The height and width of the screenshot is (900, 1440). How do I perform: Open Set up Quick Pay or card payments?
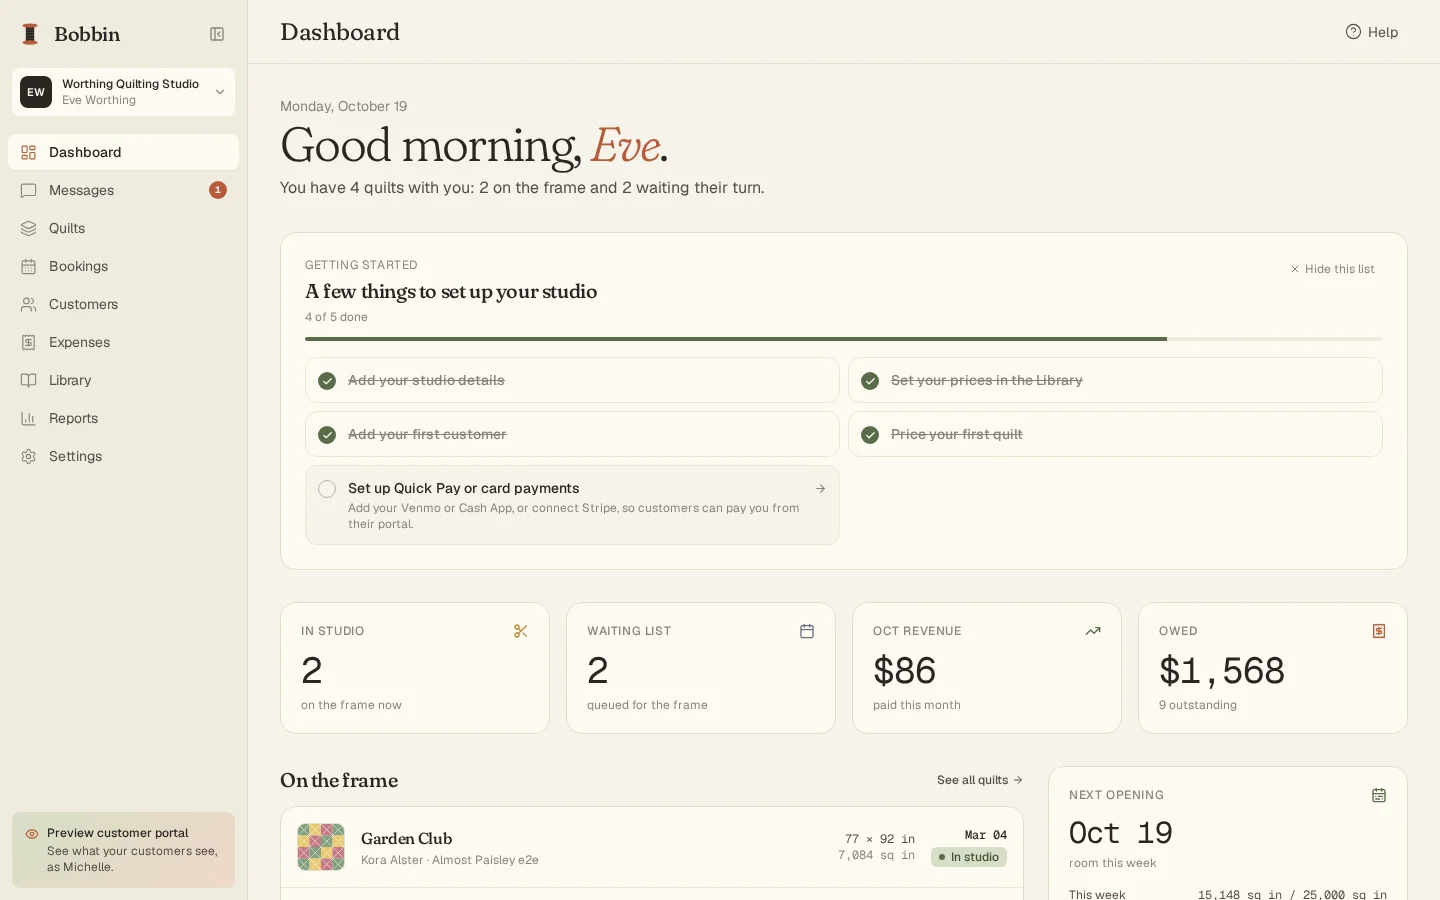572,505
